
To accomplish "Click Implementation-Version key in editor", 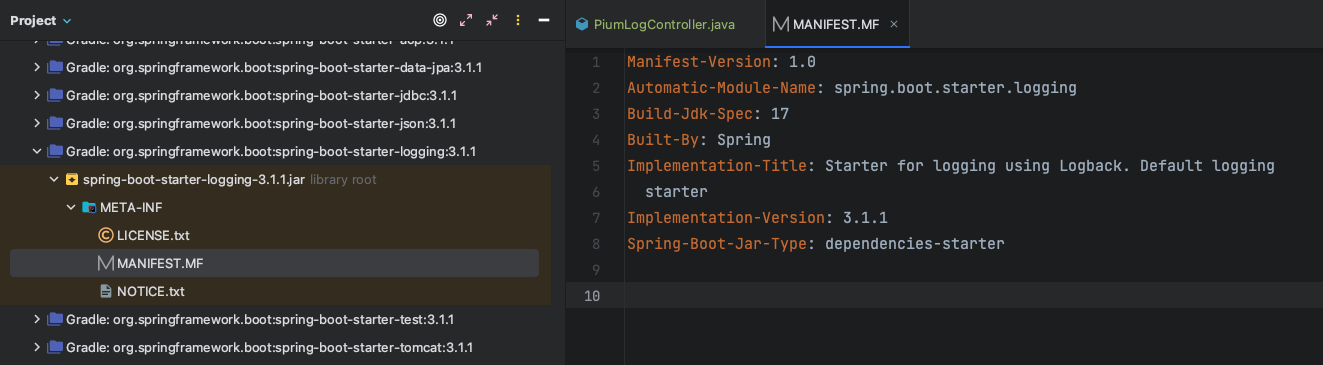I will click(x=726, y=218).
